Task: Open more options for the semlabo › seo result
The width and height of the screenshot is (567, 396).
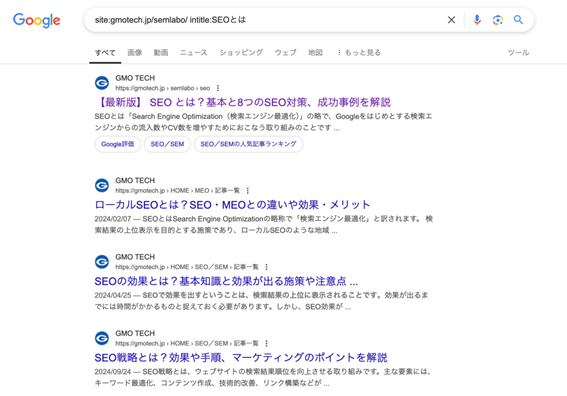Action: [218, 88]
